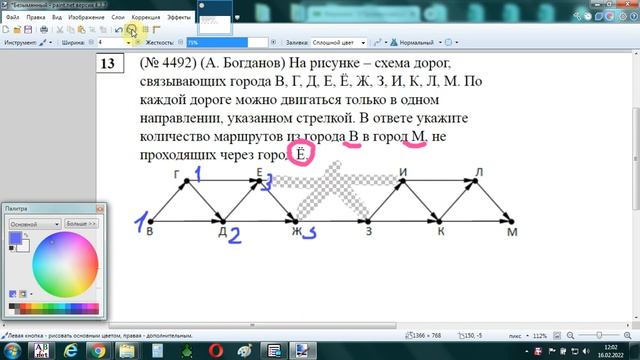The image size is (640, 360).
Task: Open the Нормальный blend mode dropdown
Action: click(416, 42)
